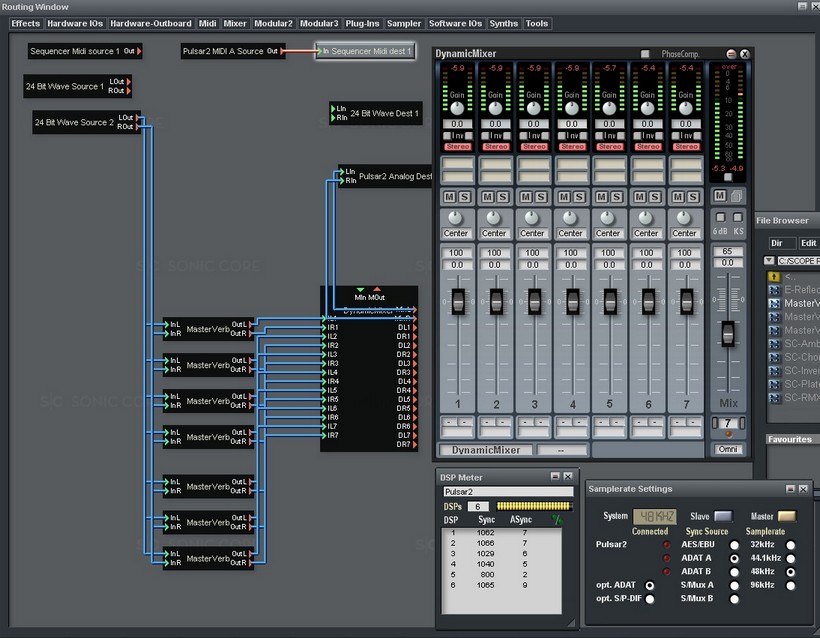Open the File Browser path dropdown arrow
Viewport: 820px width, 638px height.
tap(769, 260)
